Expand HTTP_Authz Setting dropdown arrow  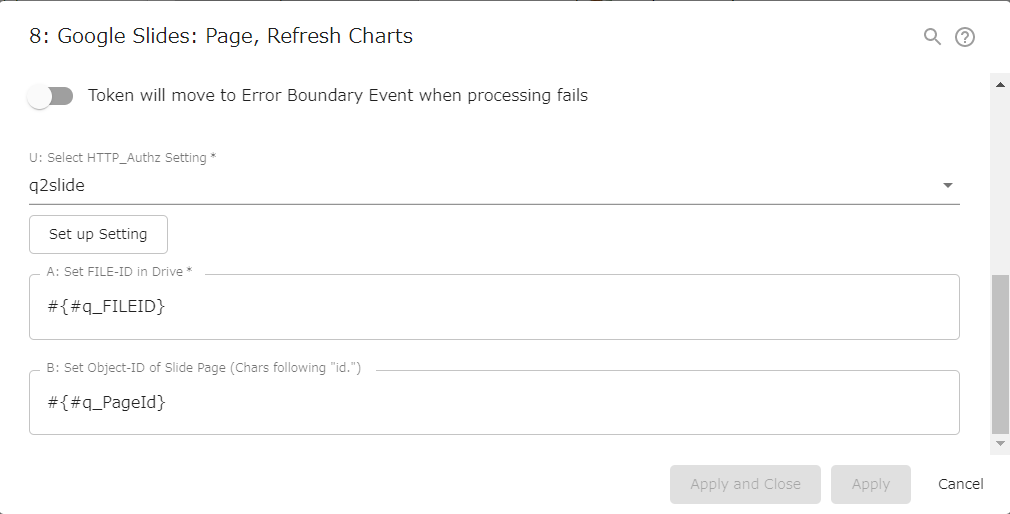[947, 186]
